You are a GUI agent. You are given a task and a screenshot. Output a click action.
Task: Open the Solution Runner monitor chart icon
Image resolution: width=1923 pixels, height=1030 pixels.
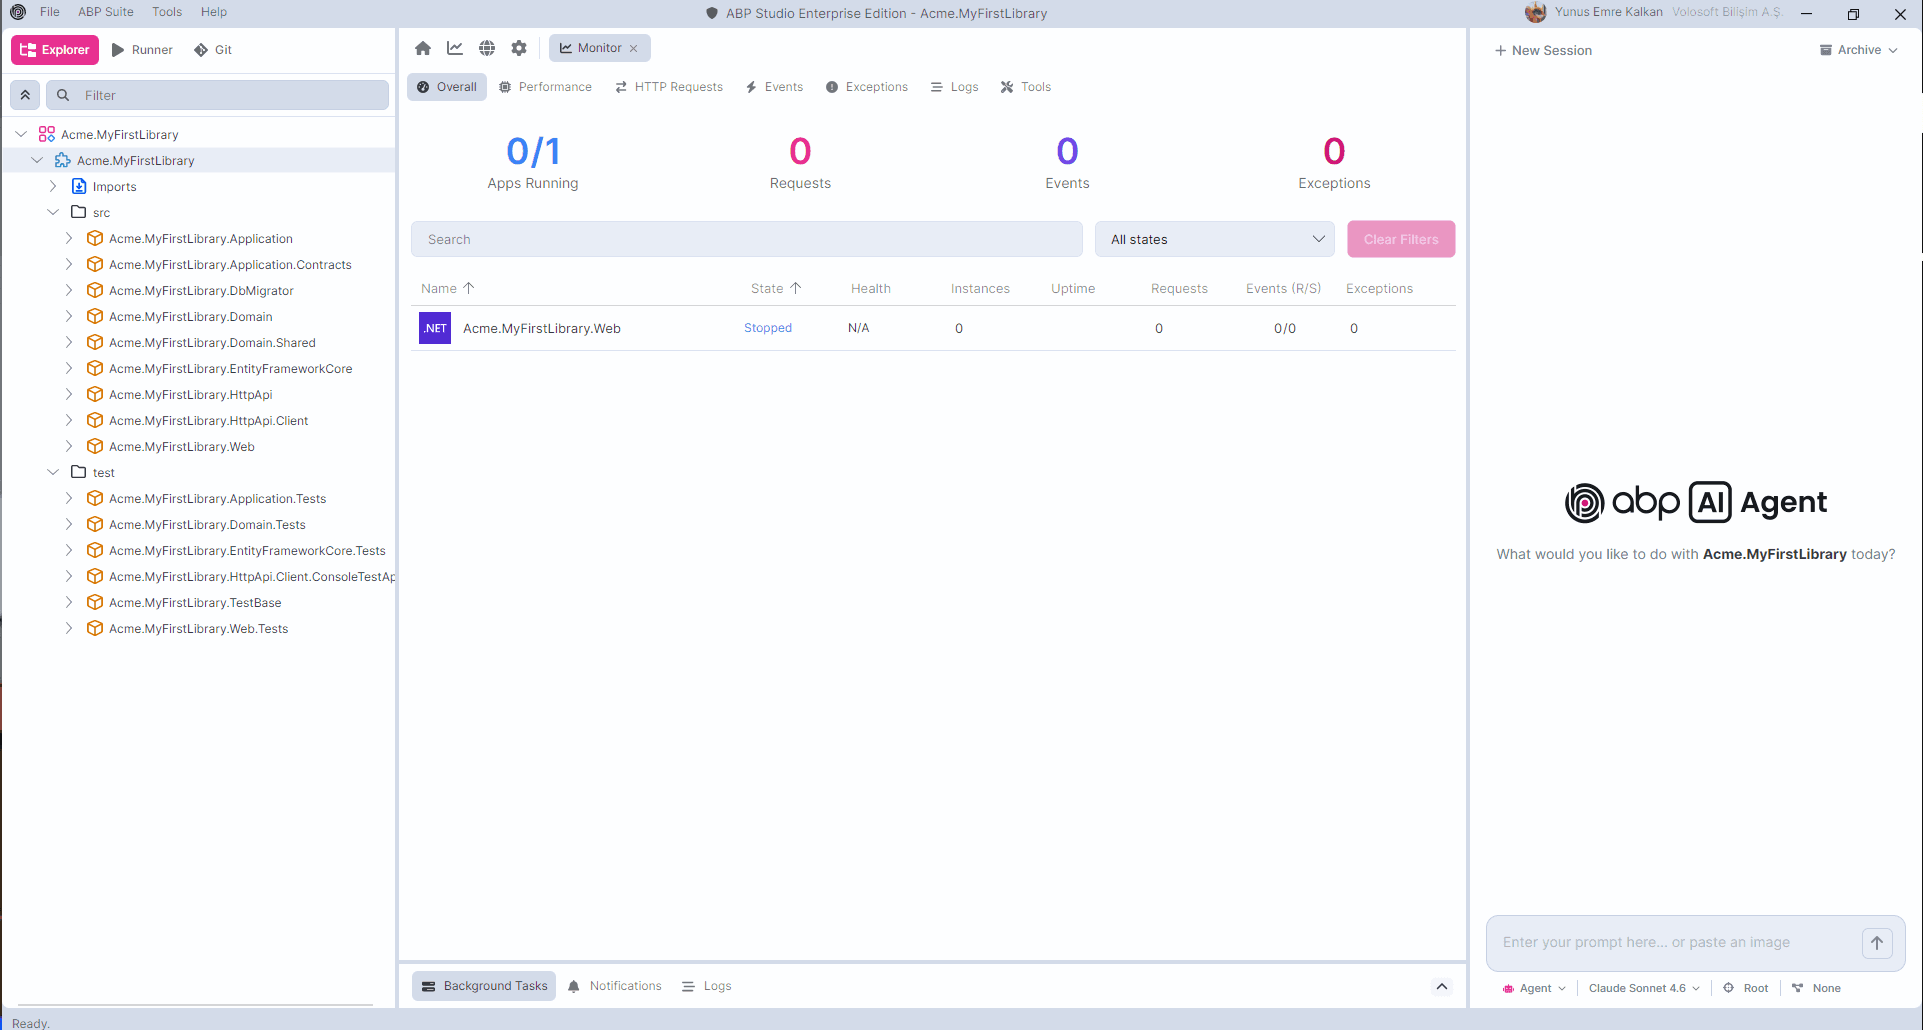click(455, 48)
